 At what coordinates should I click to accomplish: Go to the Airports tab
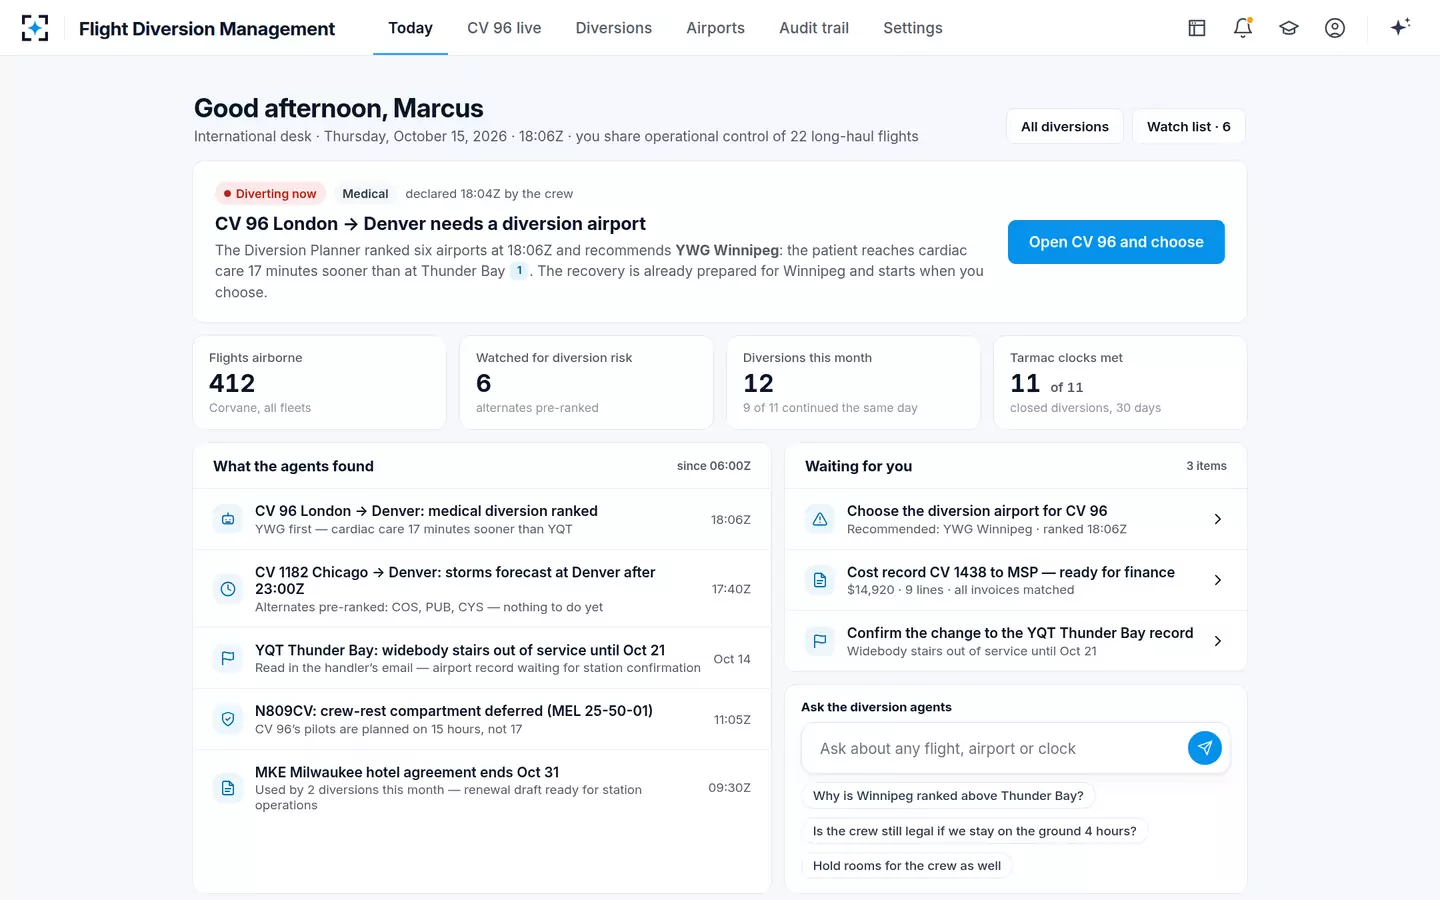[x=715, y=28]
